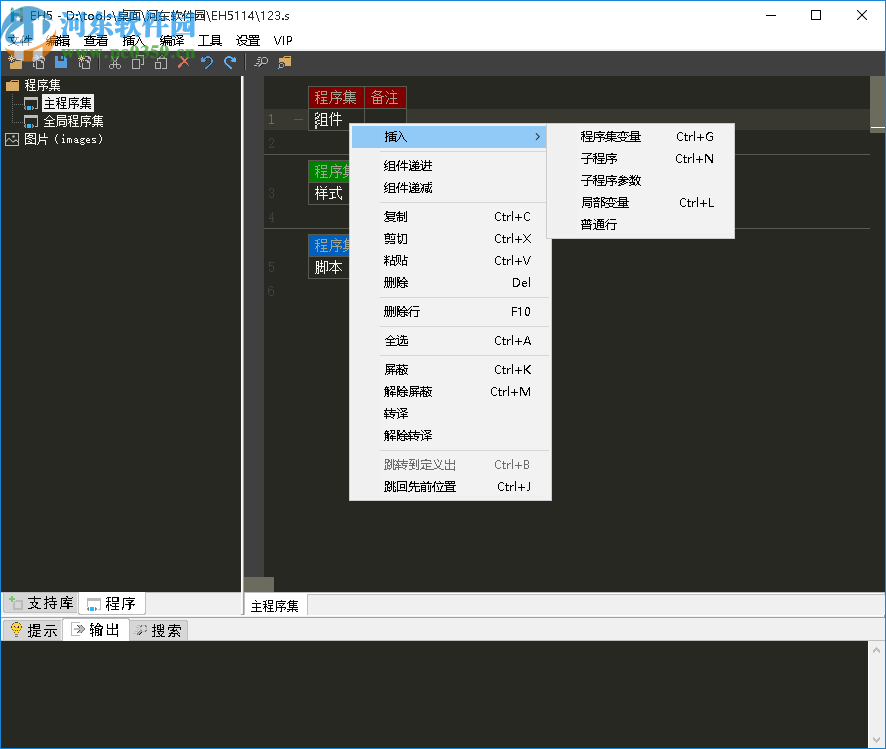
Task: Open the 插入 menu in menu bar
Action: 133,41
